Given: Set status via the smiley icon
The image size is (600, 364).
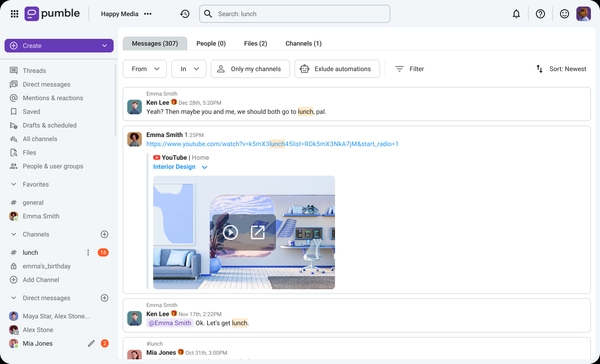Looking at the screenshot, I should 564,14.
